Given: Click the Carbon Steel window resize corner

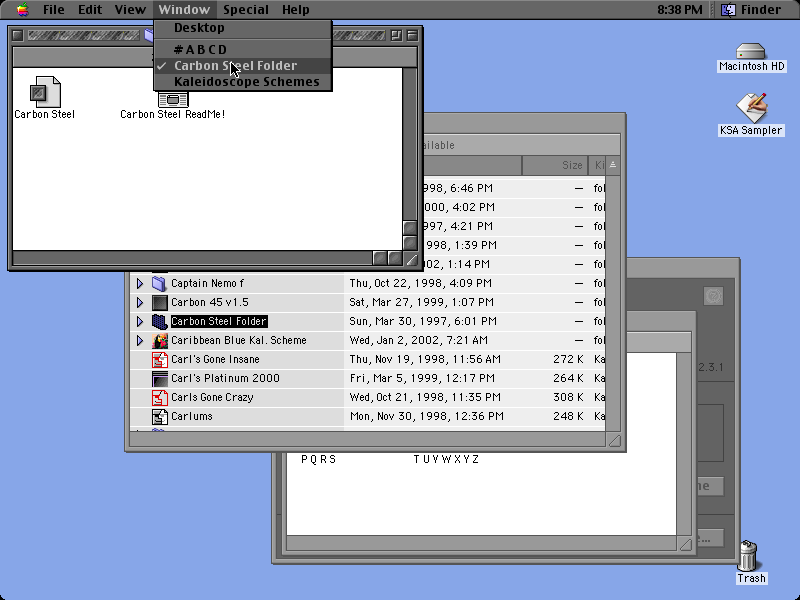Looking at the screenshot, I should pos(411,259).
